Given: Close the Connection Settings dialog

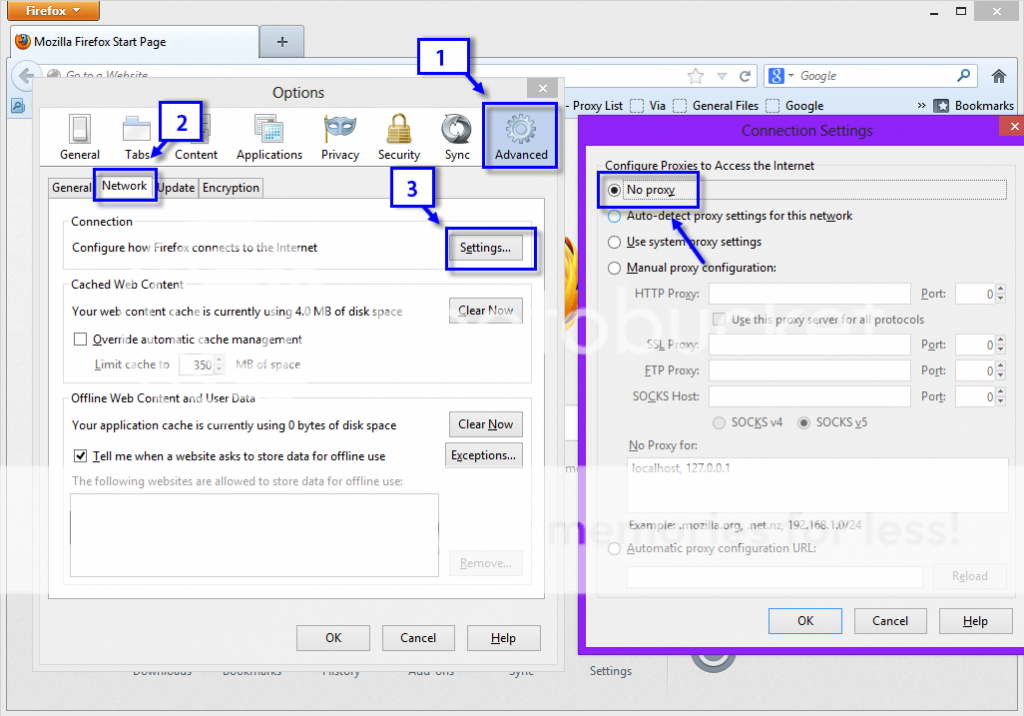Looking at the screenshot, I should 1014,126.
